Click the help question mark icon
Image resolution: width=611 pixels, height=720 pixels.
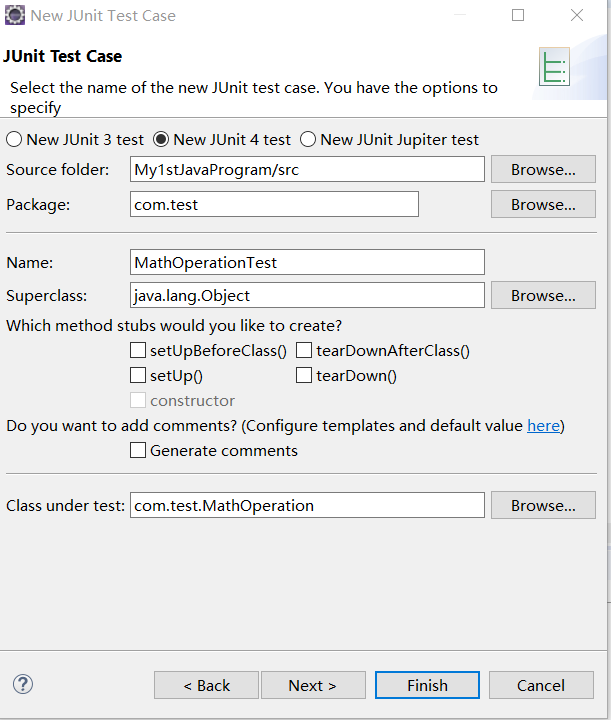pos(23,684)
